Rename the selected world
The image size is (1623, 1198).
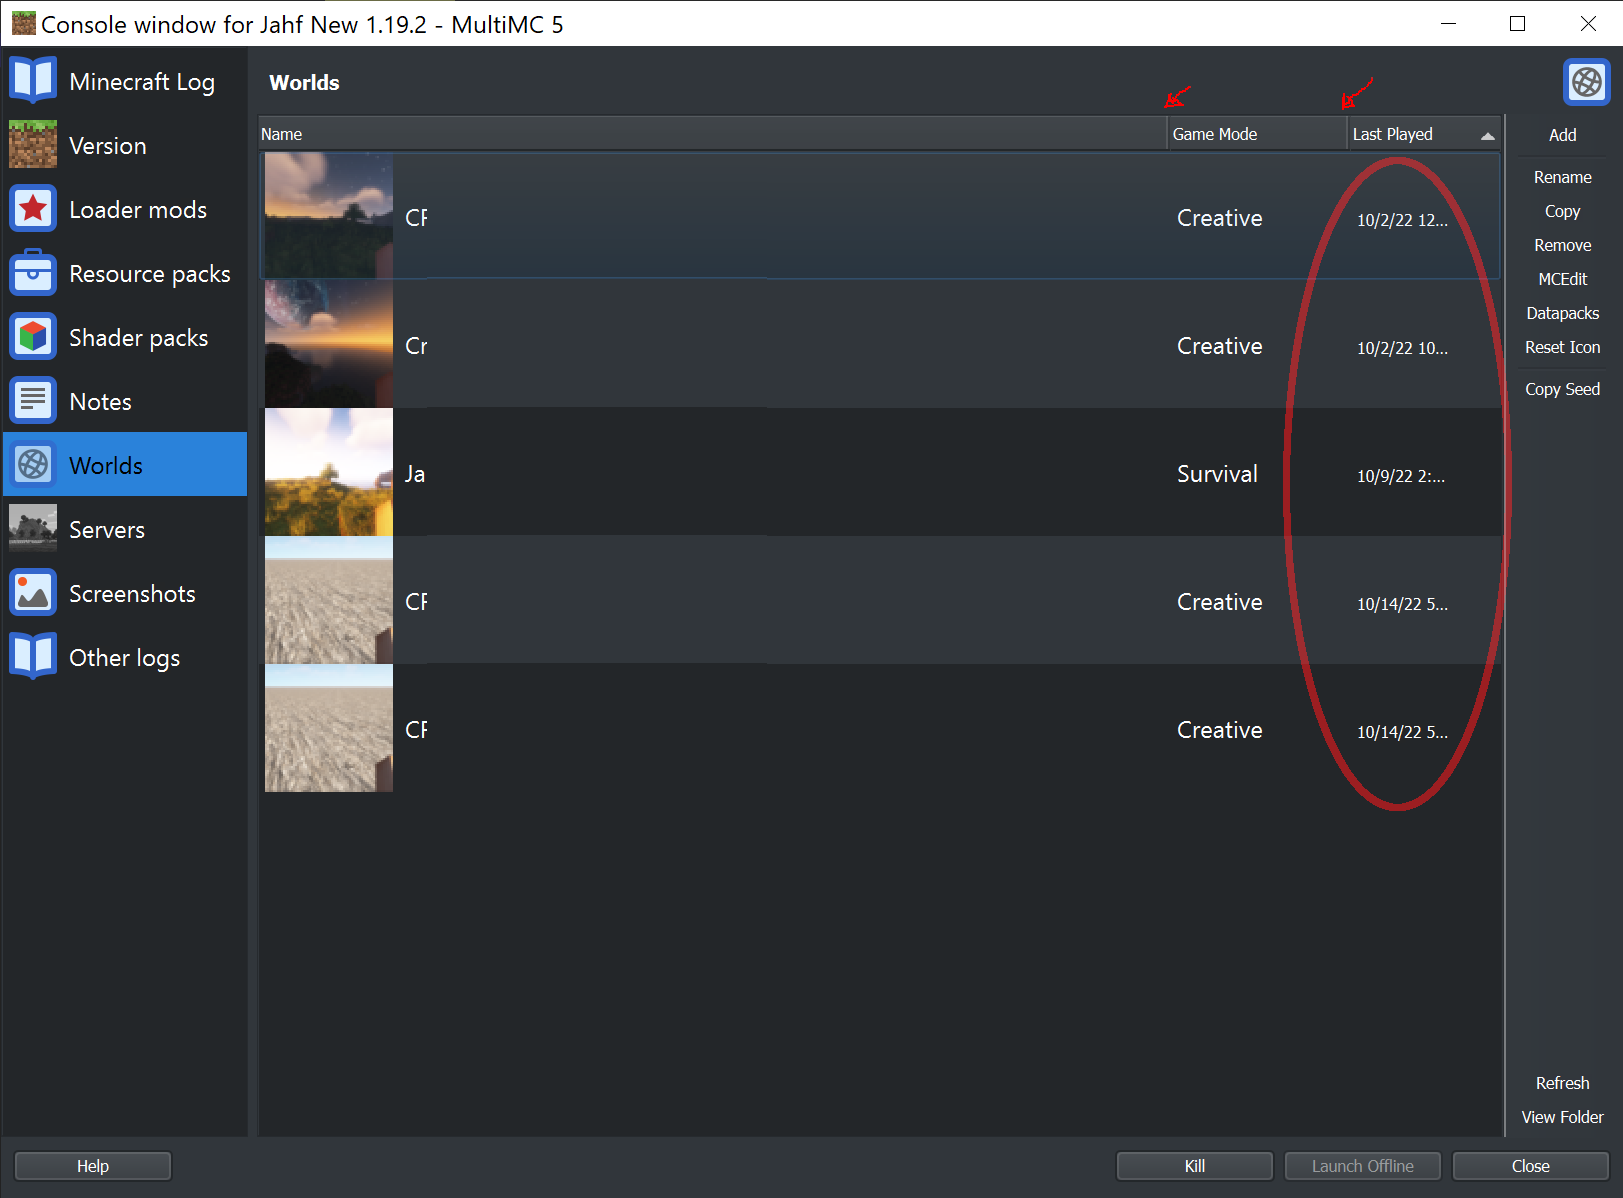click(1561, 176)
